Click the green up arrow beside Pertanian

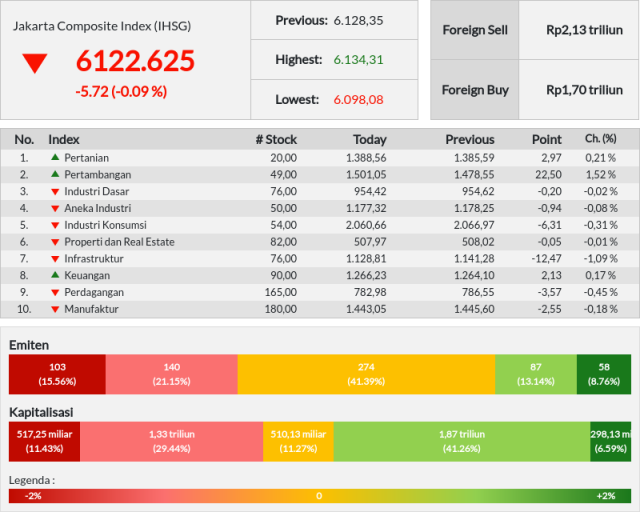coord(55,157)
